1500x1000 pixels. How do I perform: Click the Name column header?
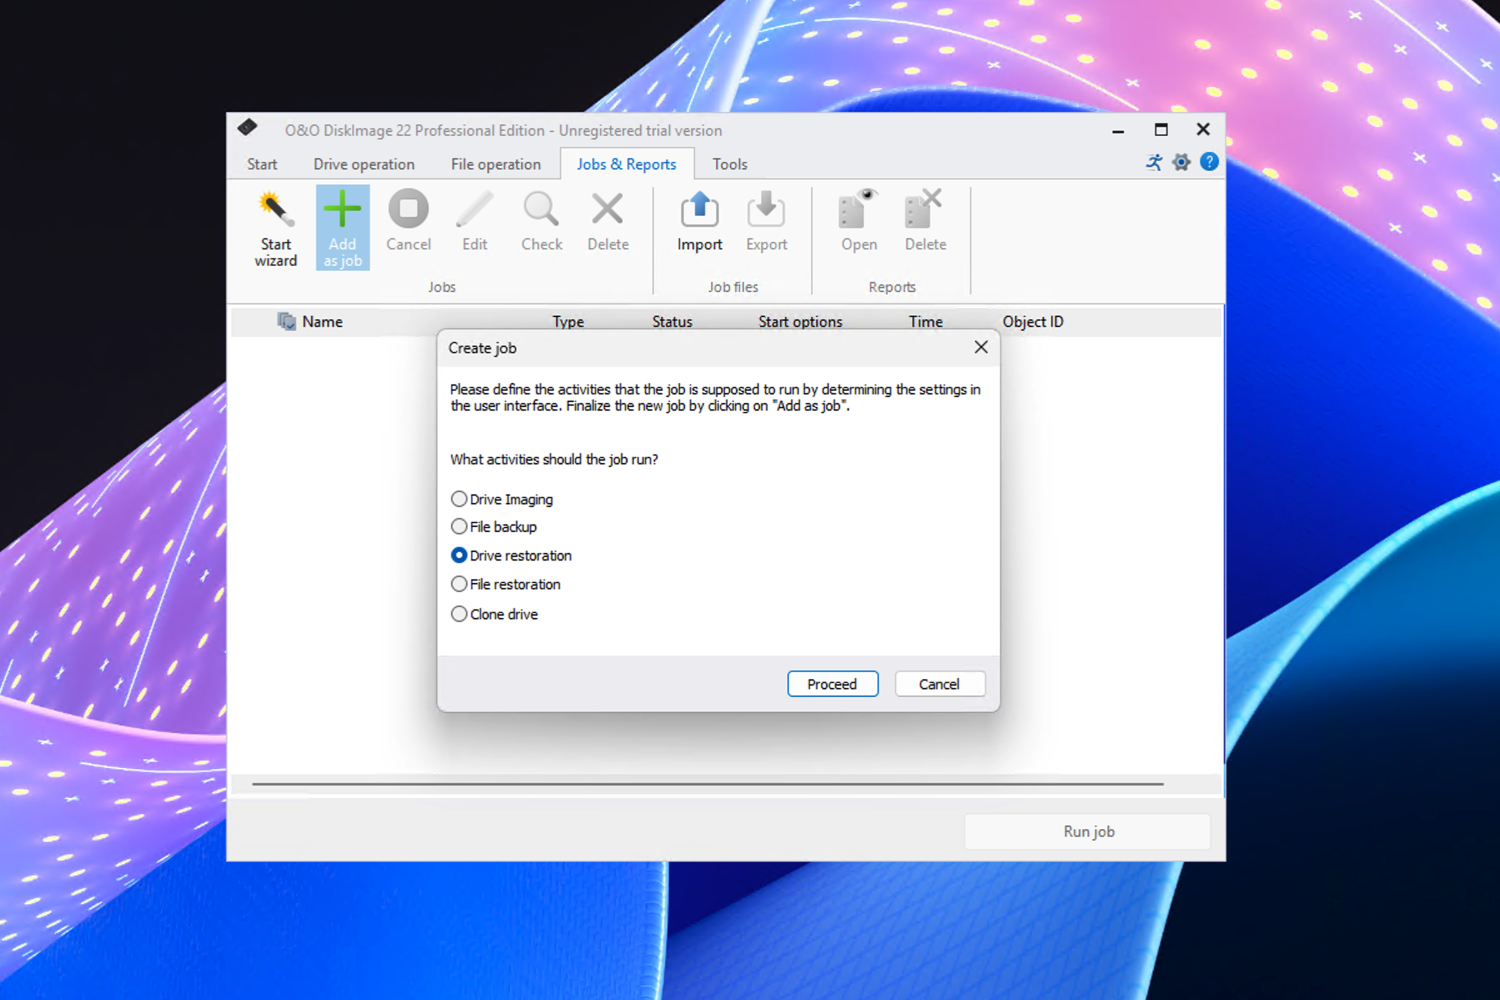point(322,322)
